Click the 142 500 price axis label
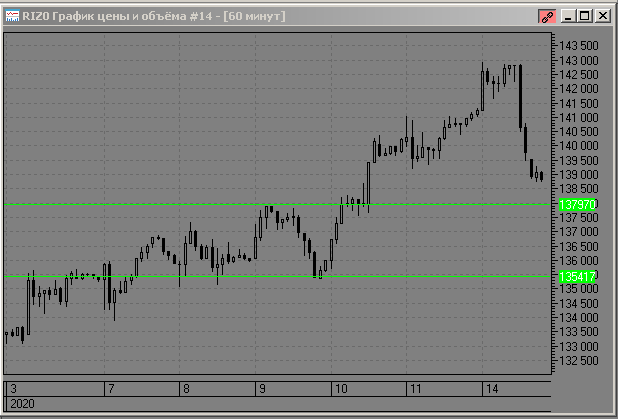The image size is (618, 419). [x=579, y=74]
